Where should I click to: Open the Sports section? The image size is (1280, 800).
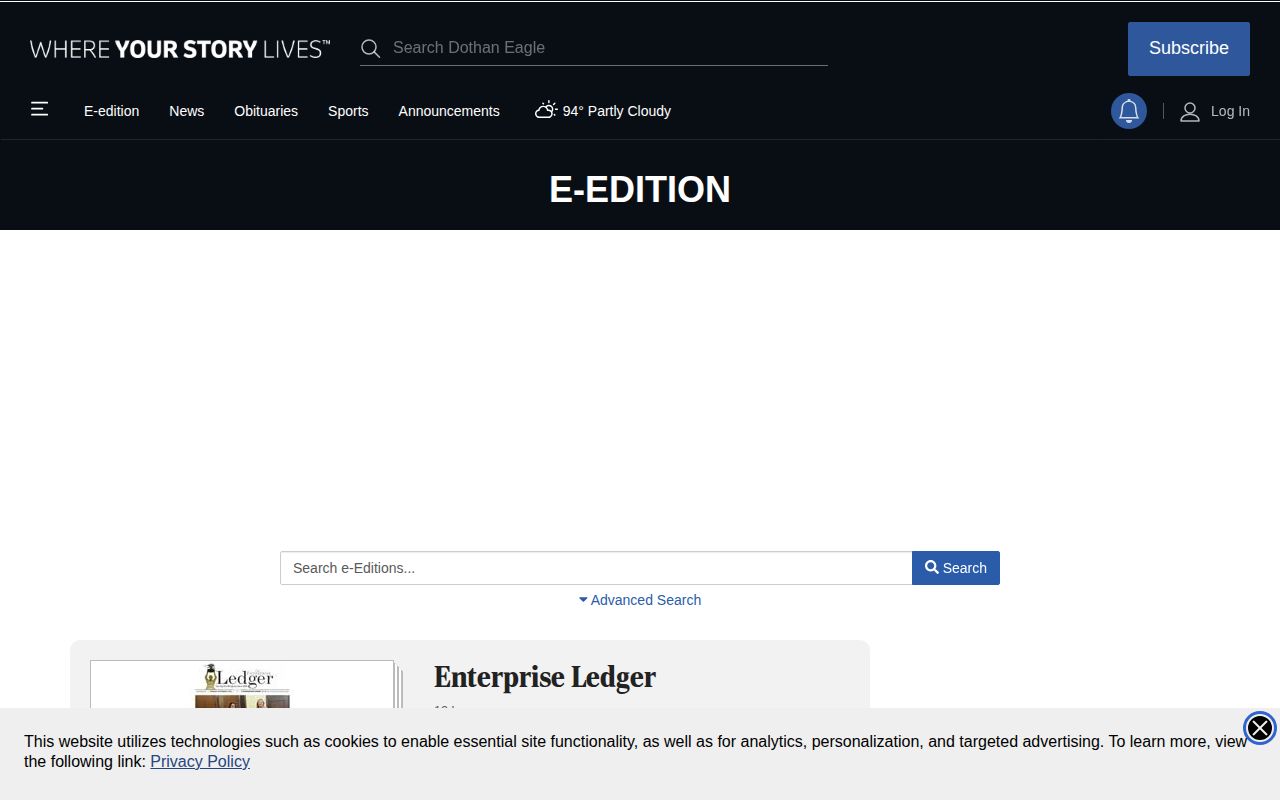pos(348,111)
